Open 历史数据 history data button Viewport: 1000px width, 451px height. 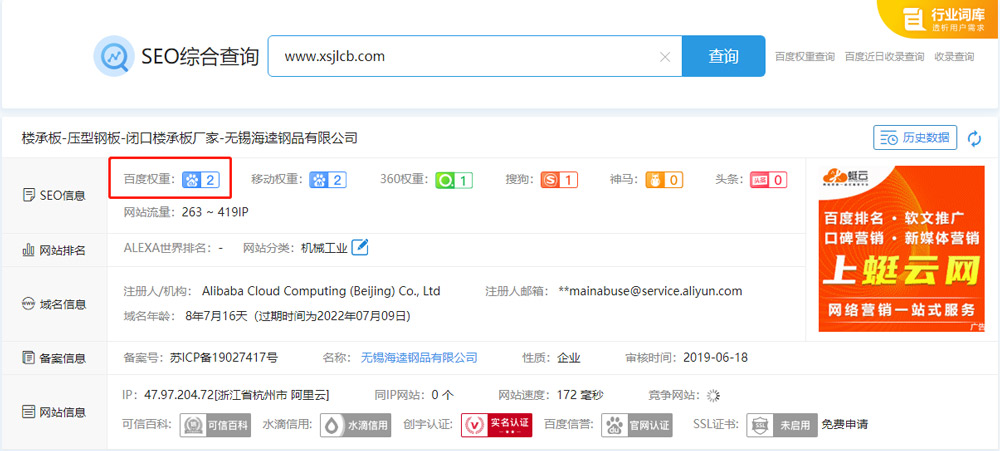pos(914,138)
